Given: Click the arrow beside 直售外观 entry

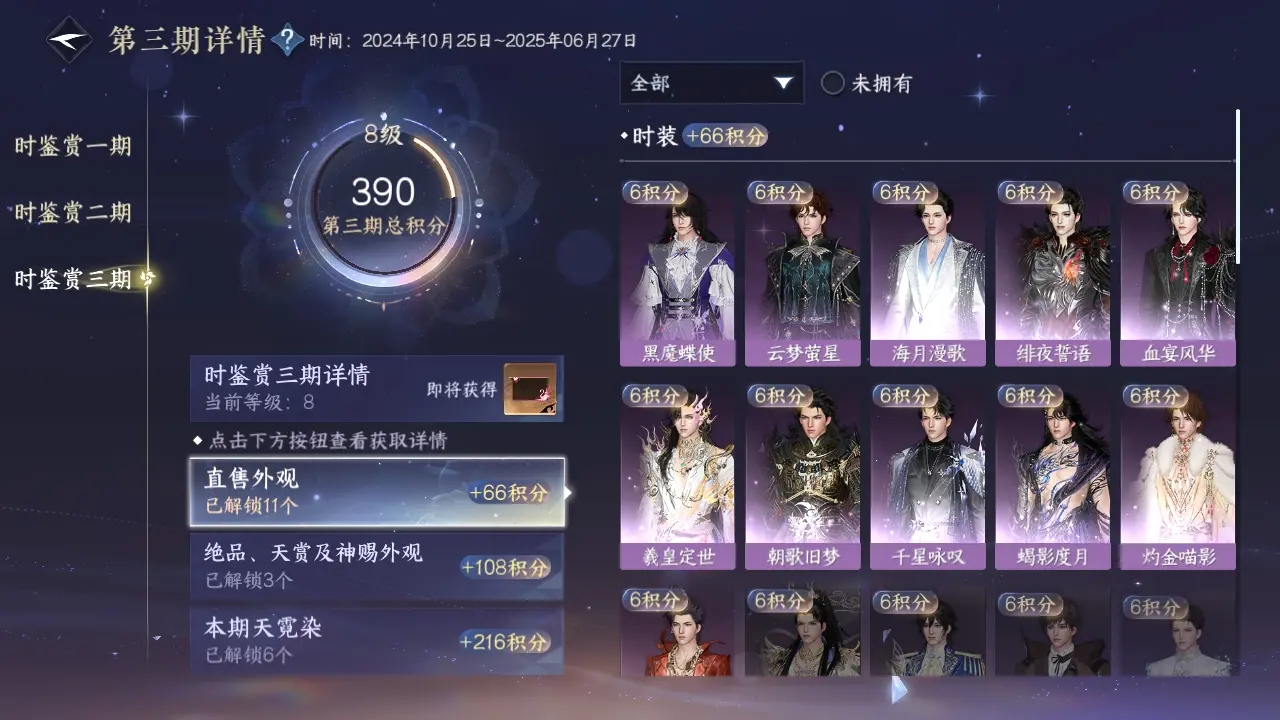Looking at the screenshot, I should pyautogui.click(x=568, y=492).
